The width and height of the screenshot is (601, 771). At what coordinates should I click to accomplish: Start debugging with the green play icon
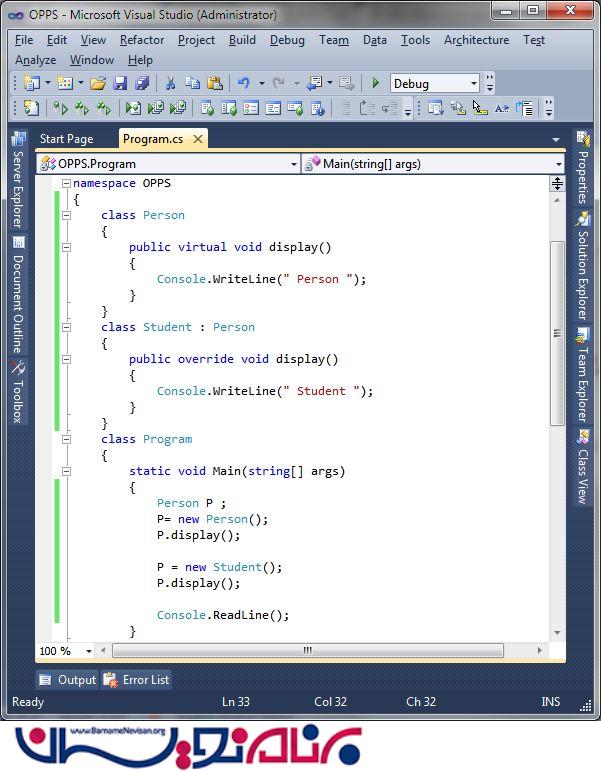tap(376, 84)
